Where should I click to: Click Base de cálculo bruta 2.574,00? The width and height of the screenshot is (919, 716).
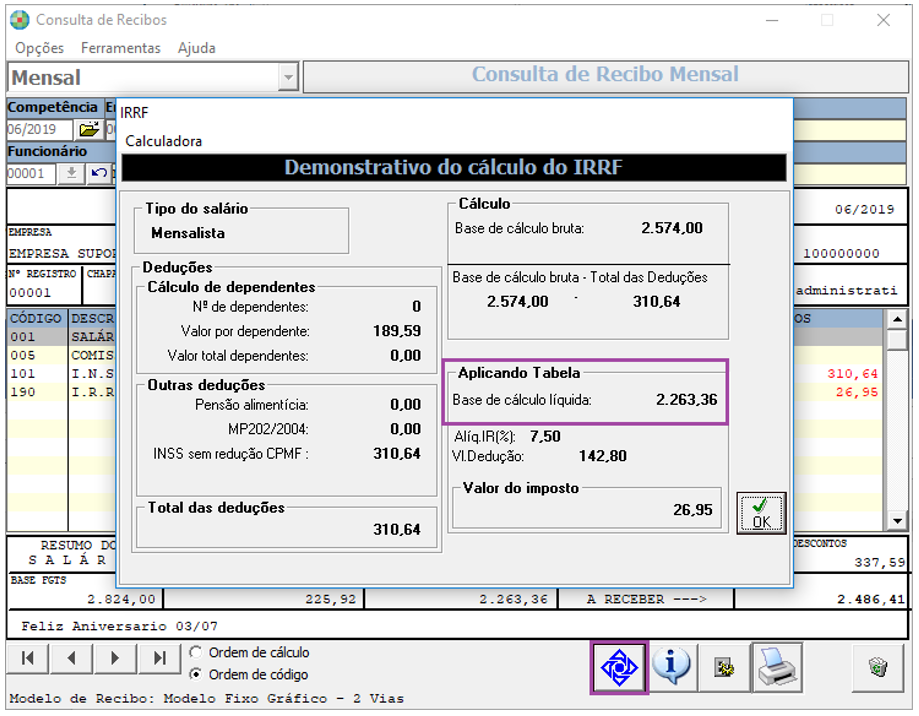(x=672, y=228)
